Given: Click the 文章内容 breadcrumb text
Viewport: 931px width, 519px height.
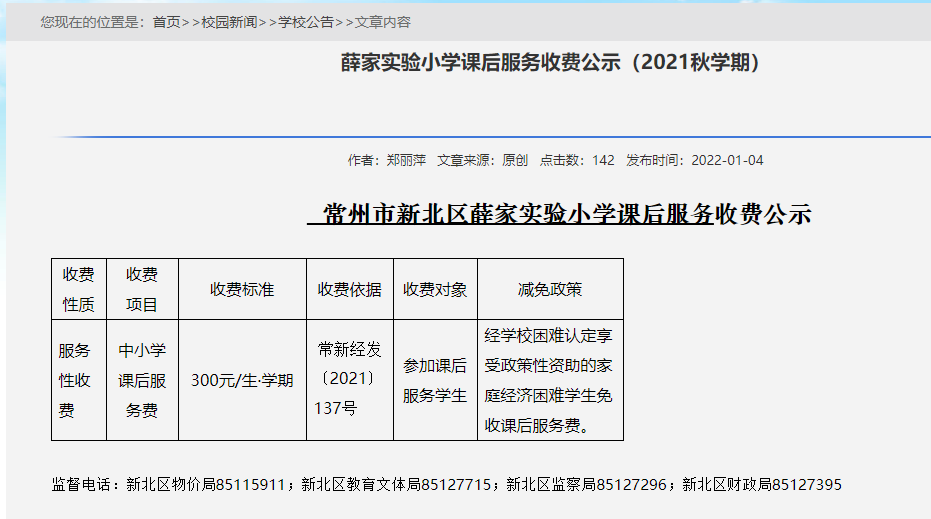Looking at the screenshot, I should tap(383, 23).
